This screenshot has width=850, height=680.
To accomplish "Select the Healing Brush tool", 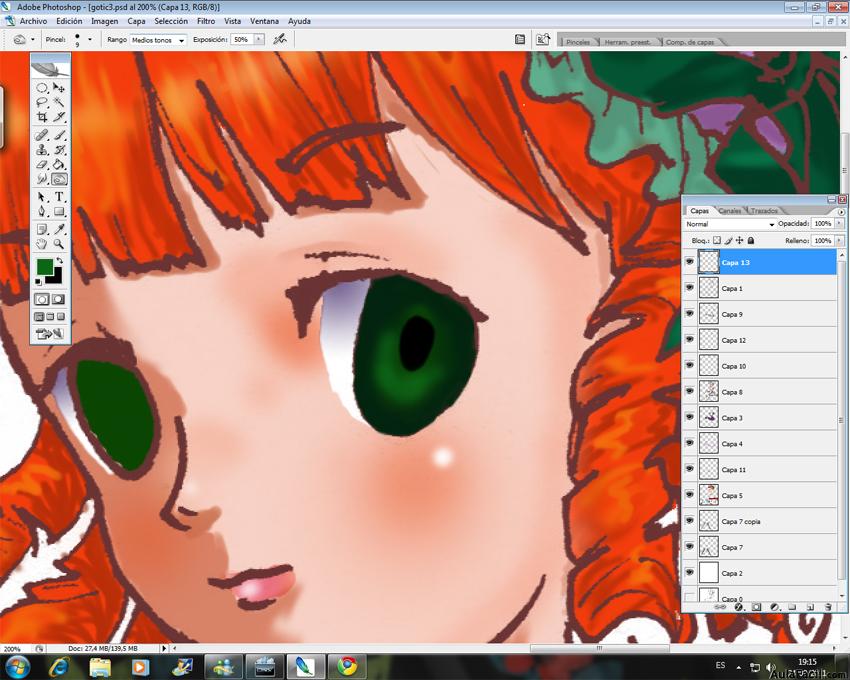I will pyautogui.click(x=42, y=134).
